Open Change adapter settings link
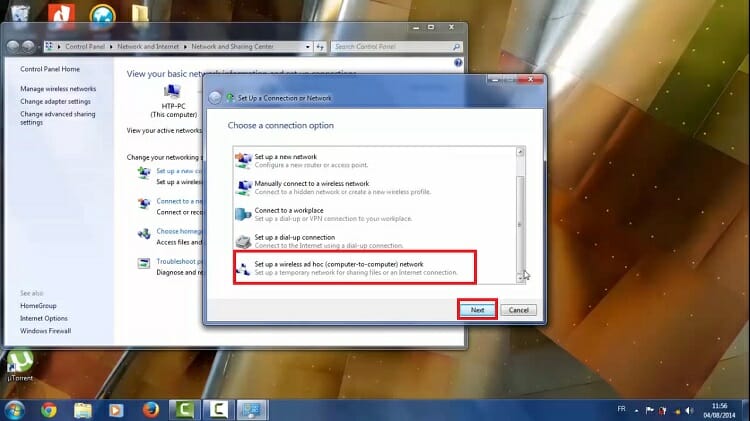Image resolution: width=750 pixels, height=421 pixels. point(55,101)
